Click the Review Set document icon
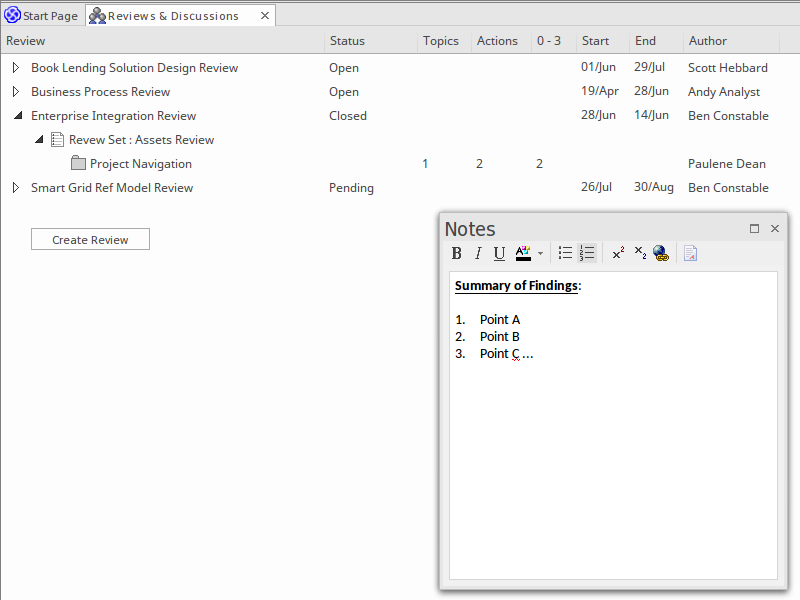This screenshot has width=800, height=600. click(x=58, y=140)
